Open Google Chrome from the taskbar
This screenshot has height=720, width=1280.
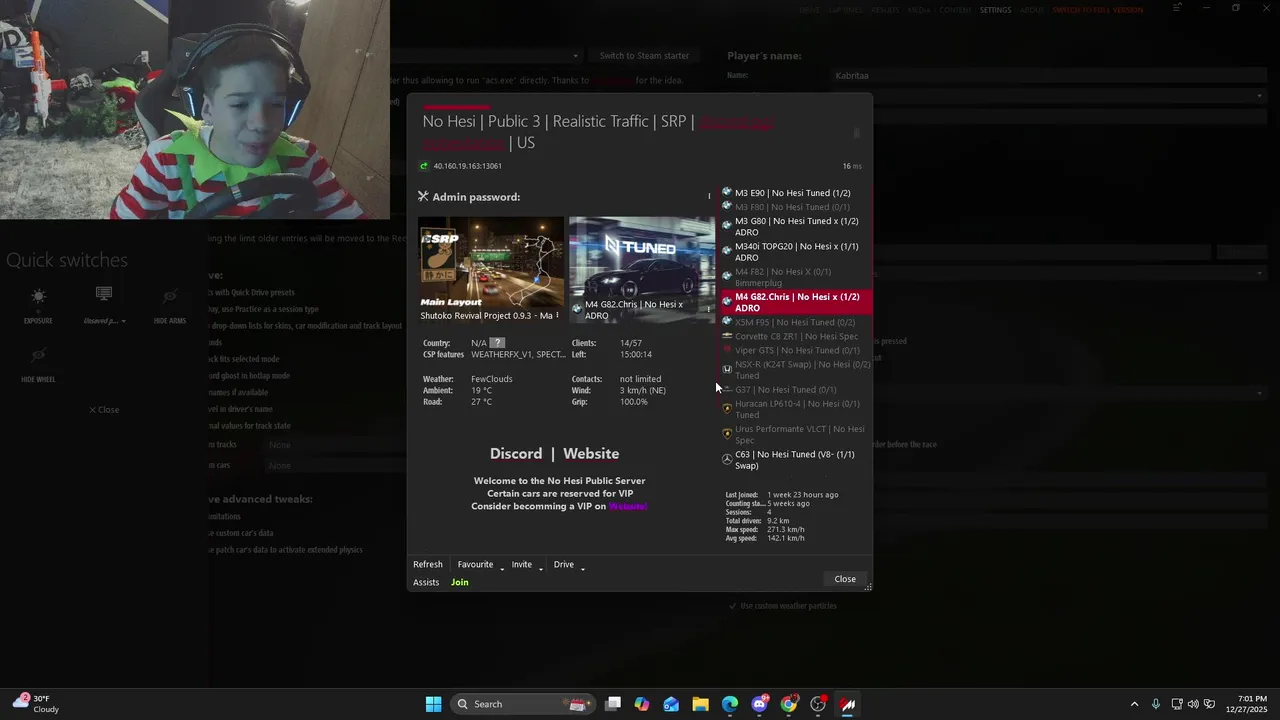[x=789, y=704]
